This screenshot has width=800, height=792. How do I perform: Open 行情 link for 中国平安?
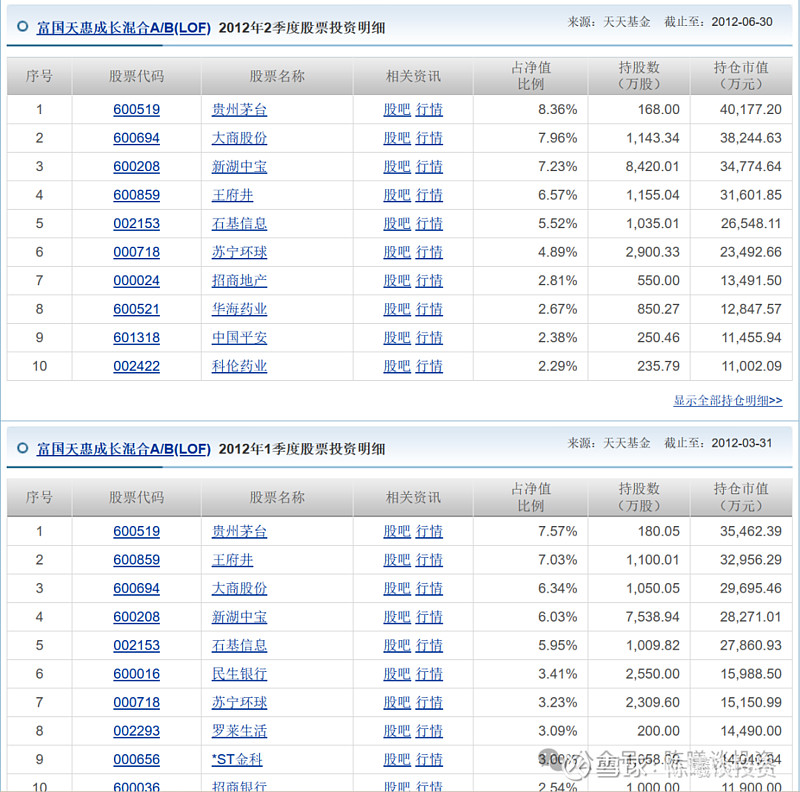(429, 338)
